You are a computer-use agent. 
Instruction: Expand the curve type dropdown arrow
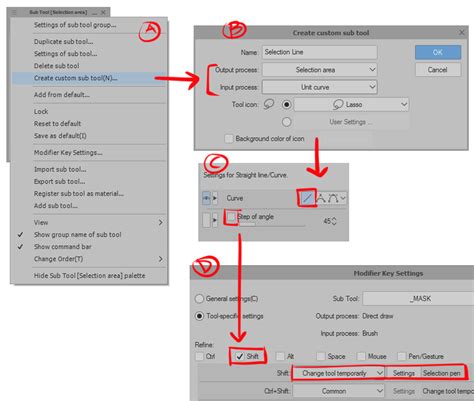(x=343, y=198)
